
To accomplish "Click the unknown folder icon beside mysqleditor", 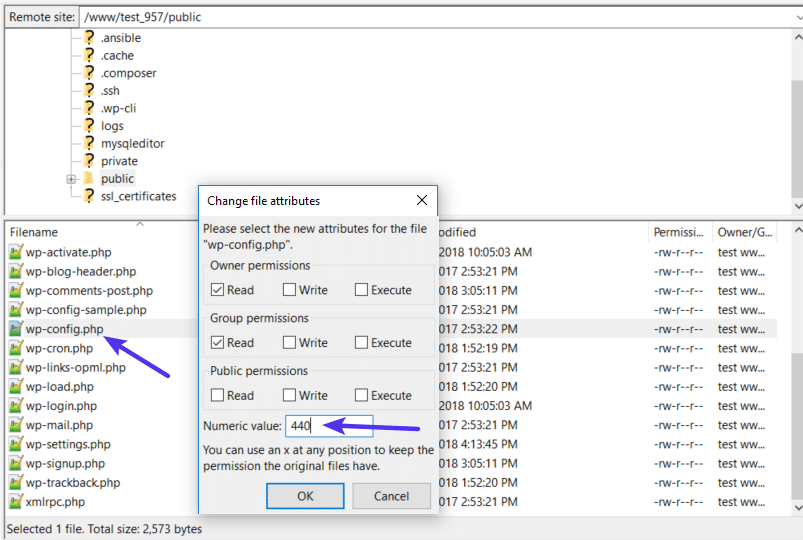I will pos(88,143).
